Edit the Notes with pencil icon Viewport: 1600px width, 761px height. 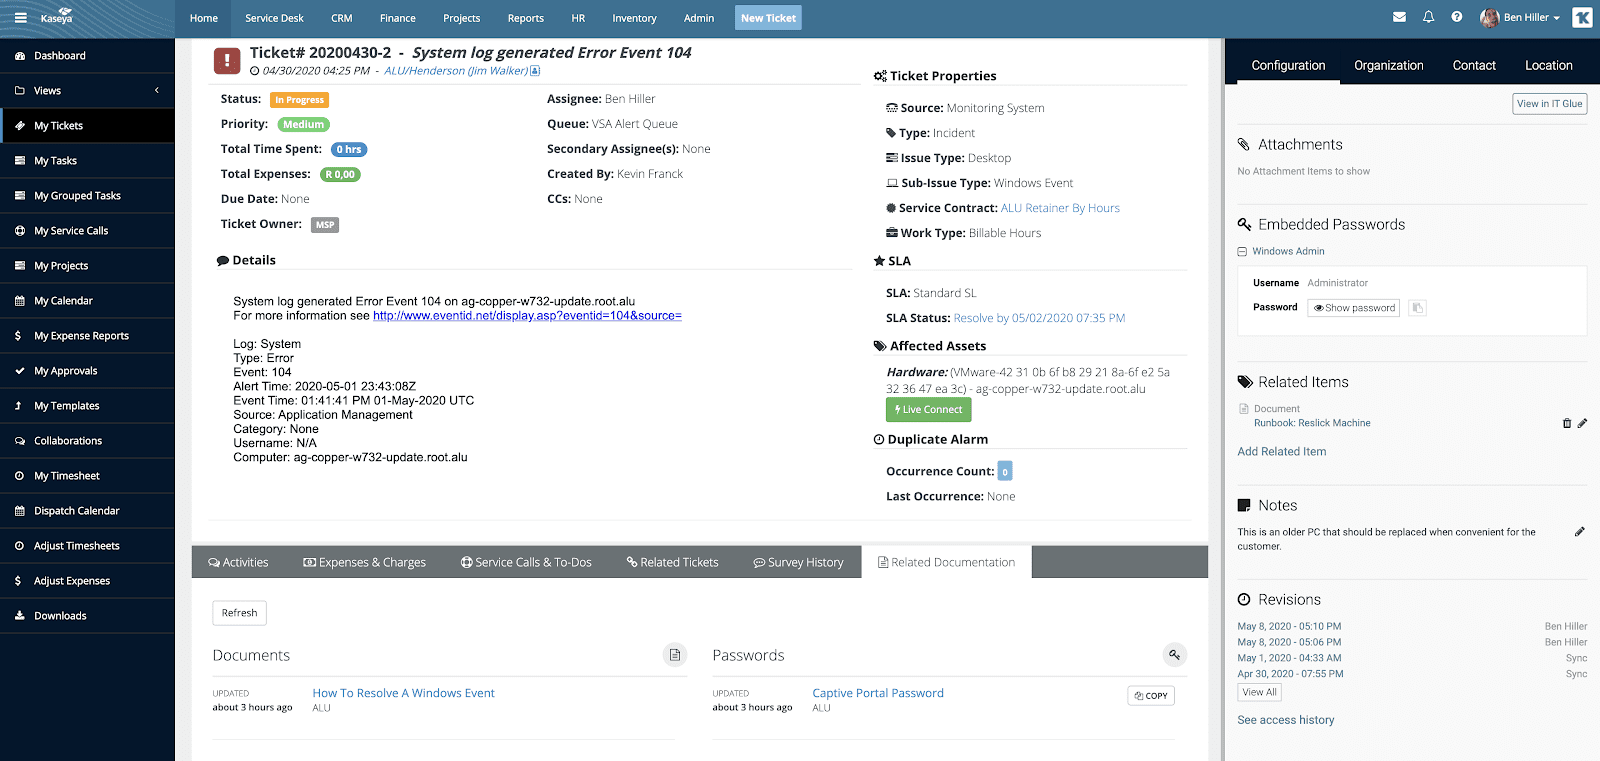1580,532
